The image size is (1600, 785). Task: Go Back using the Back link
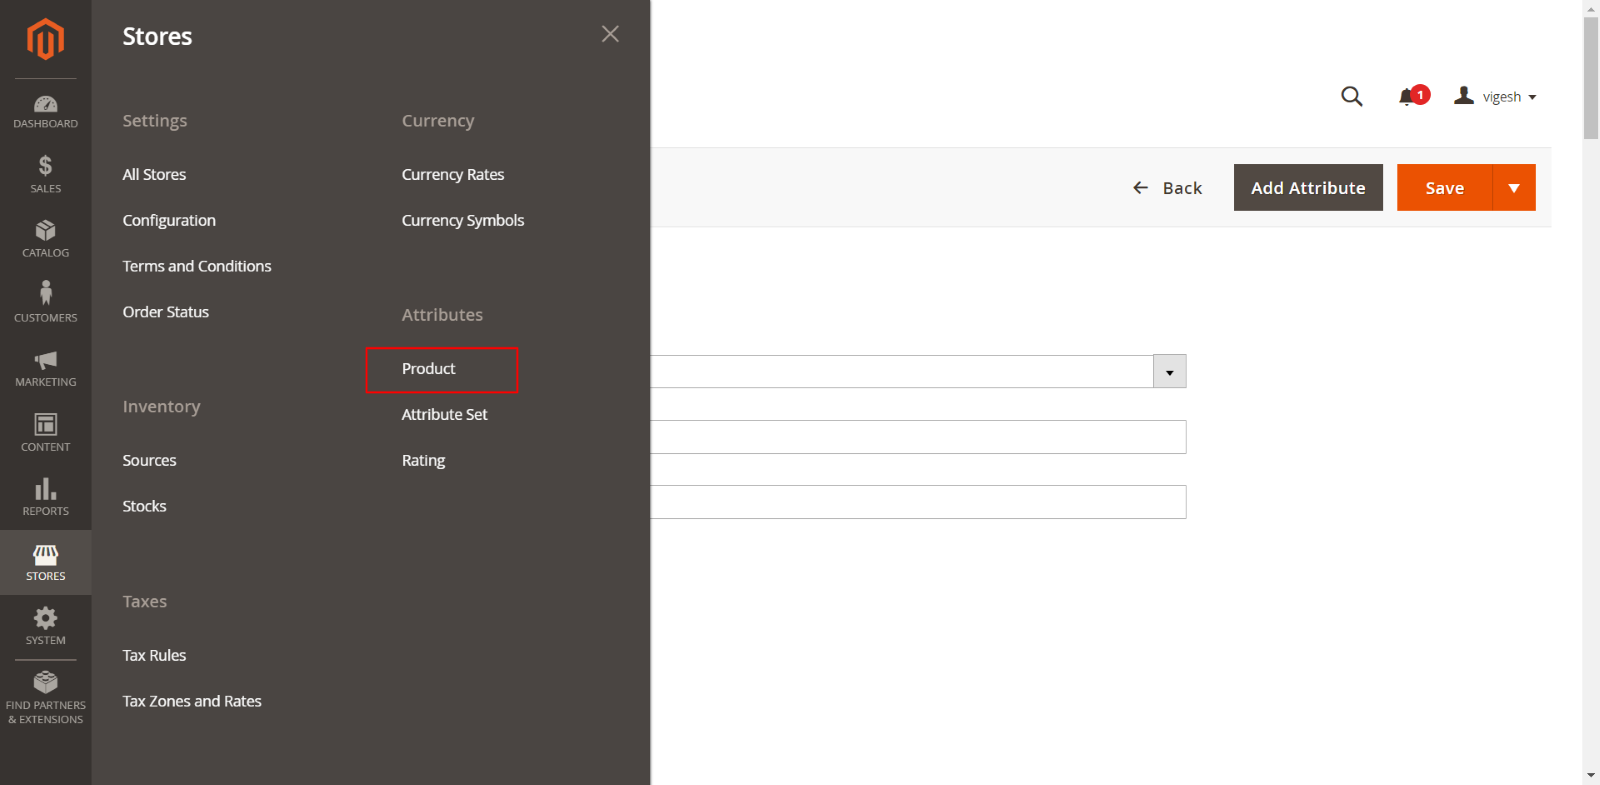pos(1167,188)
